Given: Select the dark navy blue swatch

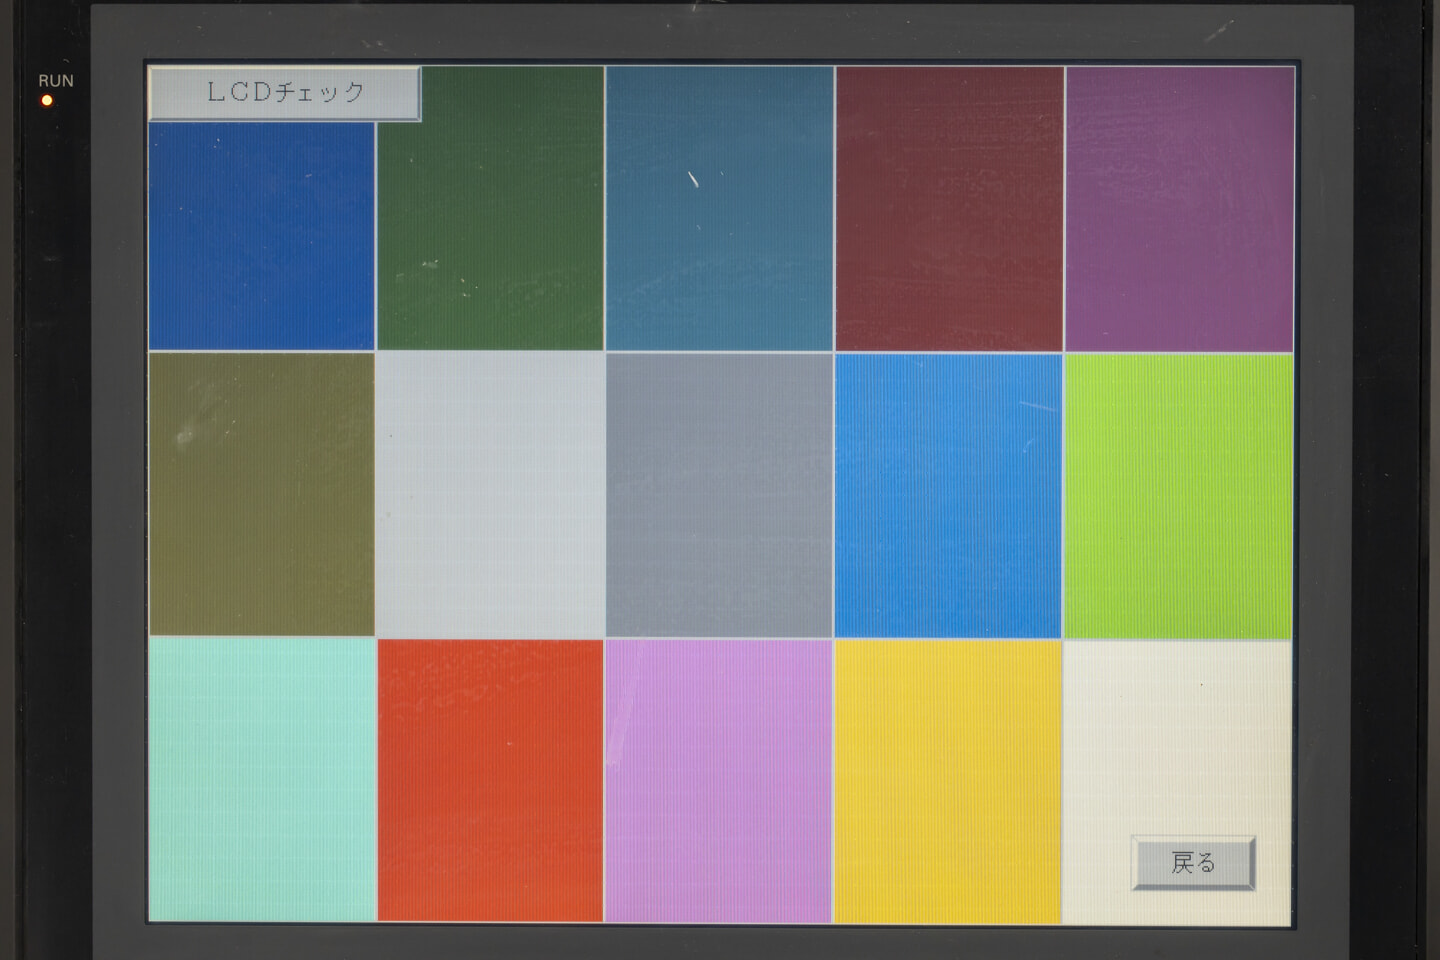Looking at the screenshot, I should (261, 235).
